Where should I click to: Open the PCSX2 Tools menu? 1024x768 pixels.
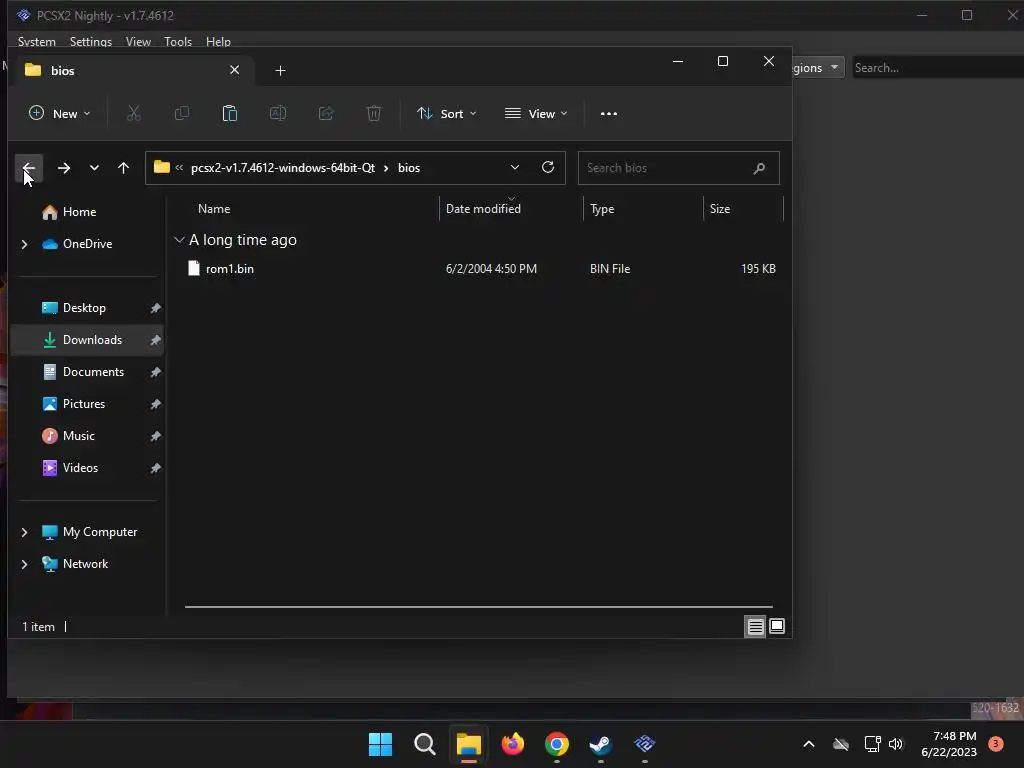[178, 41]
